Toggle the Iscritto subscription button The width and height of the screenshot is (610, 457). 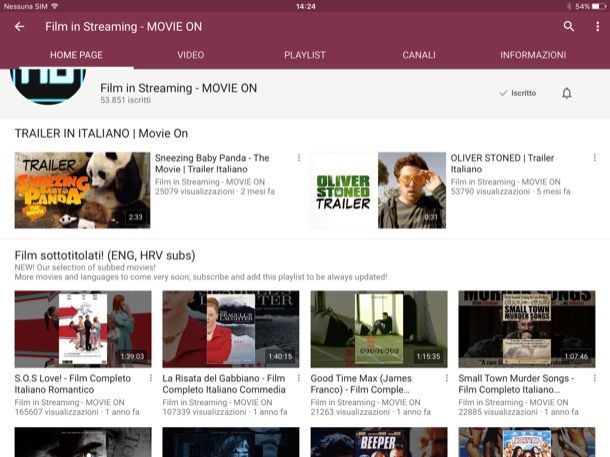pyautogui.click(x=518, y=93)
